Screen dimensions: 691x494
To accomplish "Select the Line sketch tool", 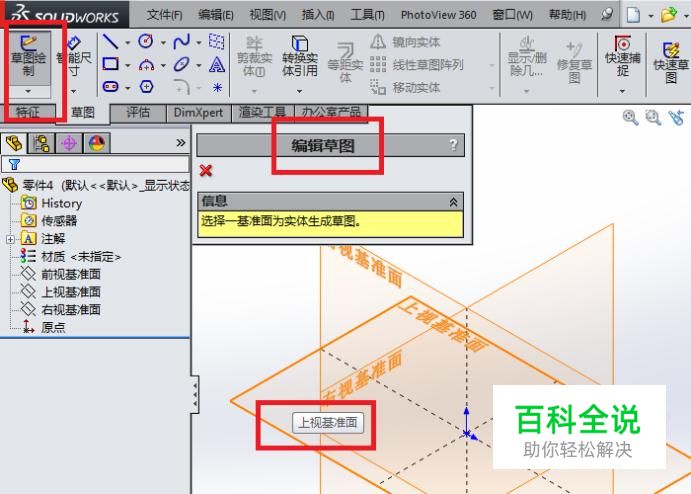I will click(110, 42).
